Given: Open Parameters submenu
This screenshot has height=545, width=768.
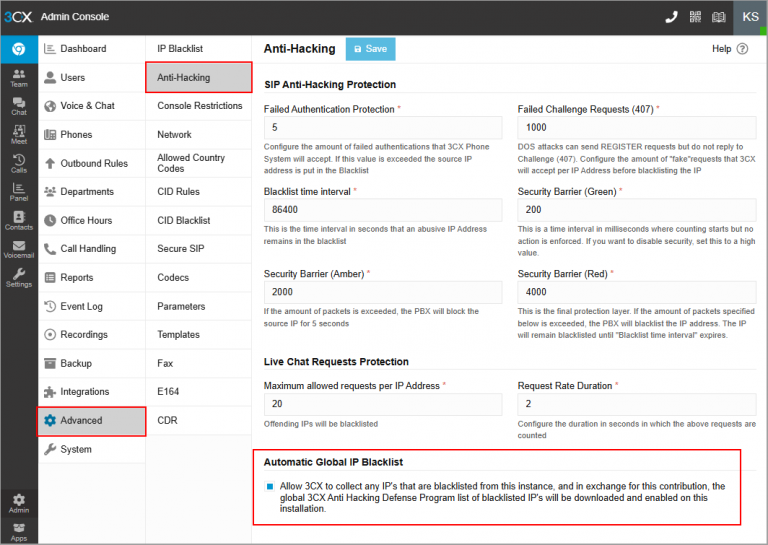Looking at the screenshot, I should coord(198,307).
